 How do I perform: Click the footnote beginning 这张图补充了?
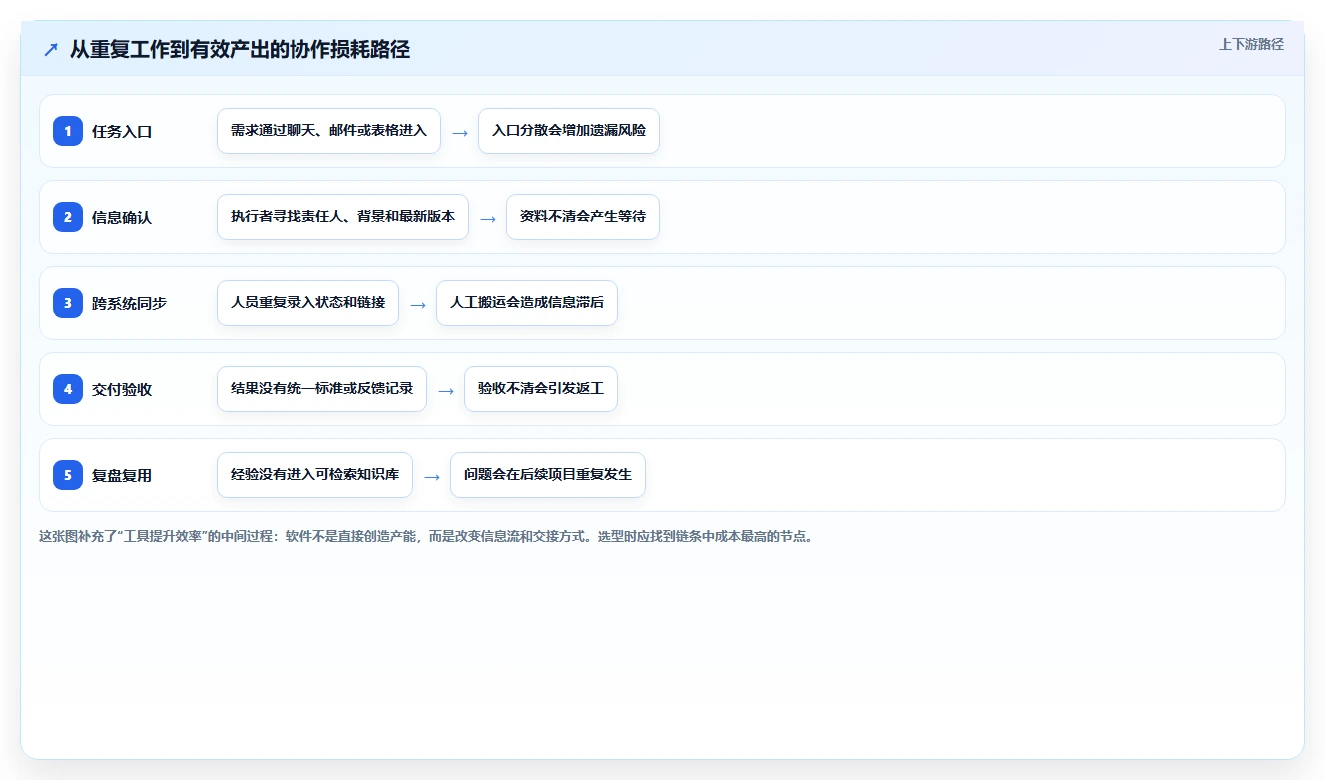tap(428, 536)
